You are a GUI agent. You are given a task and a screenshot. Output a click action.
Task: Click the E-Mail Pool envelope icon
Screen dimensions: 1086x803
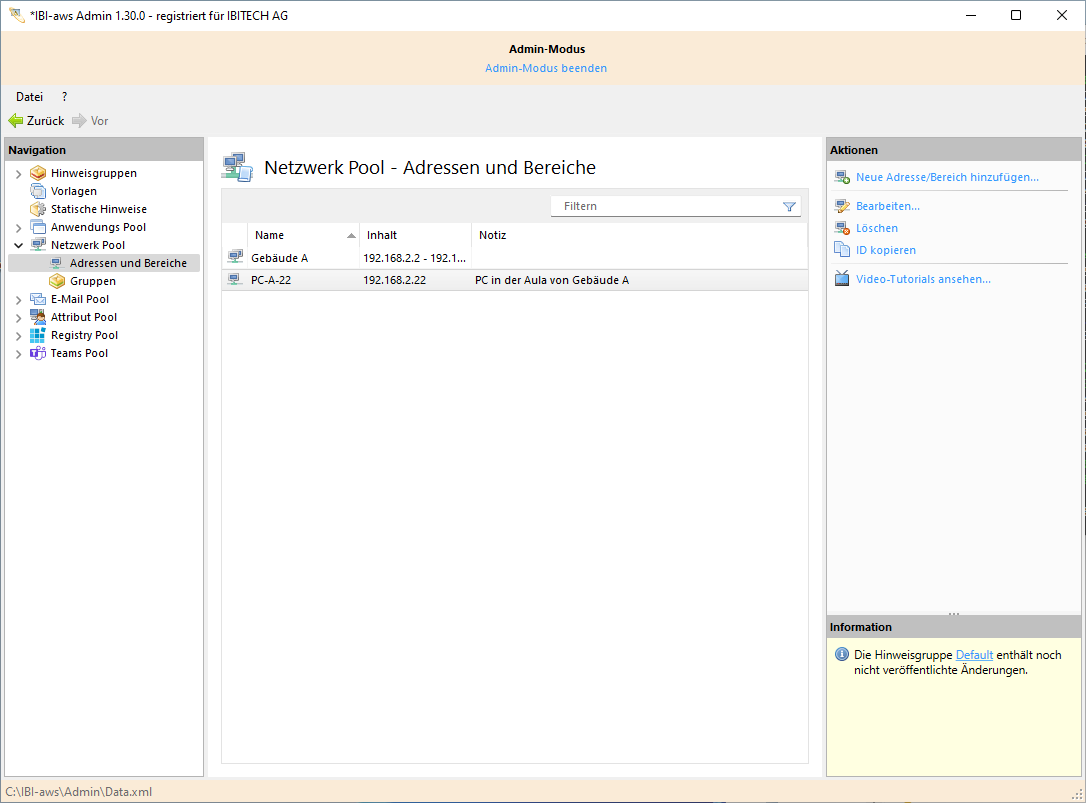(x=38, y=299)
